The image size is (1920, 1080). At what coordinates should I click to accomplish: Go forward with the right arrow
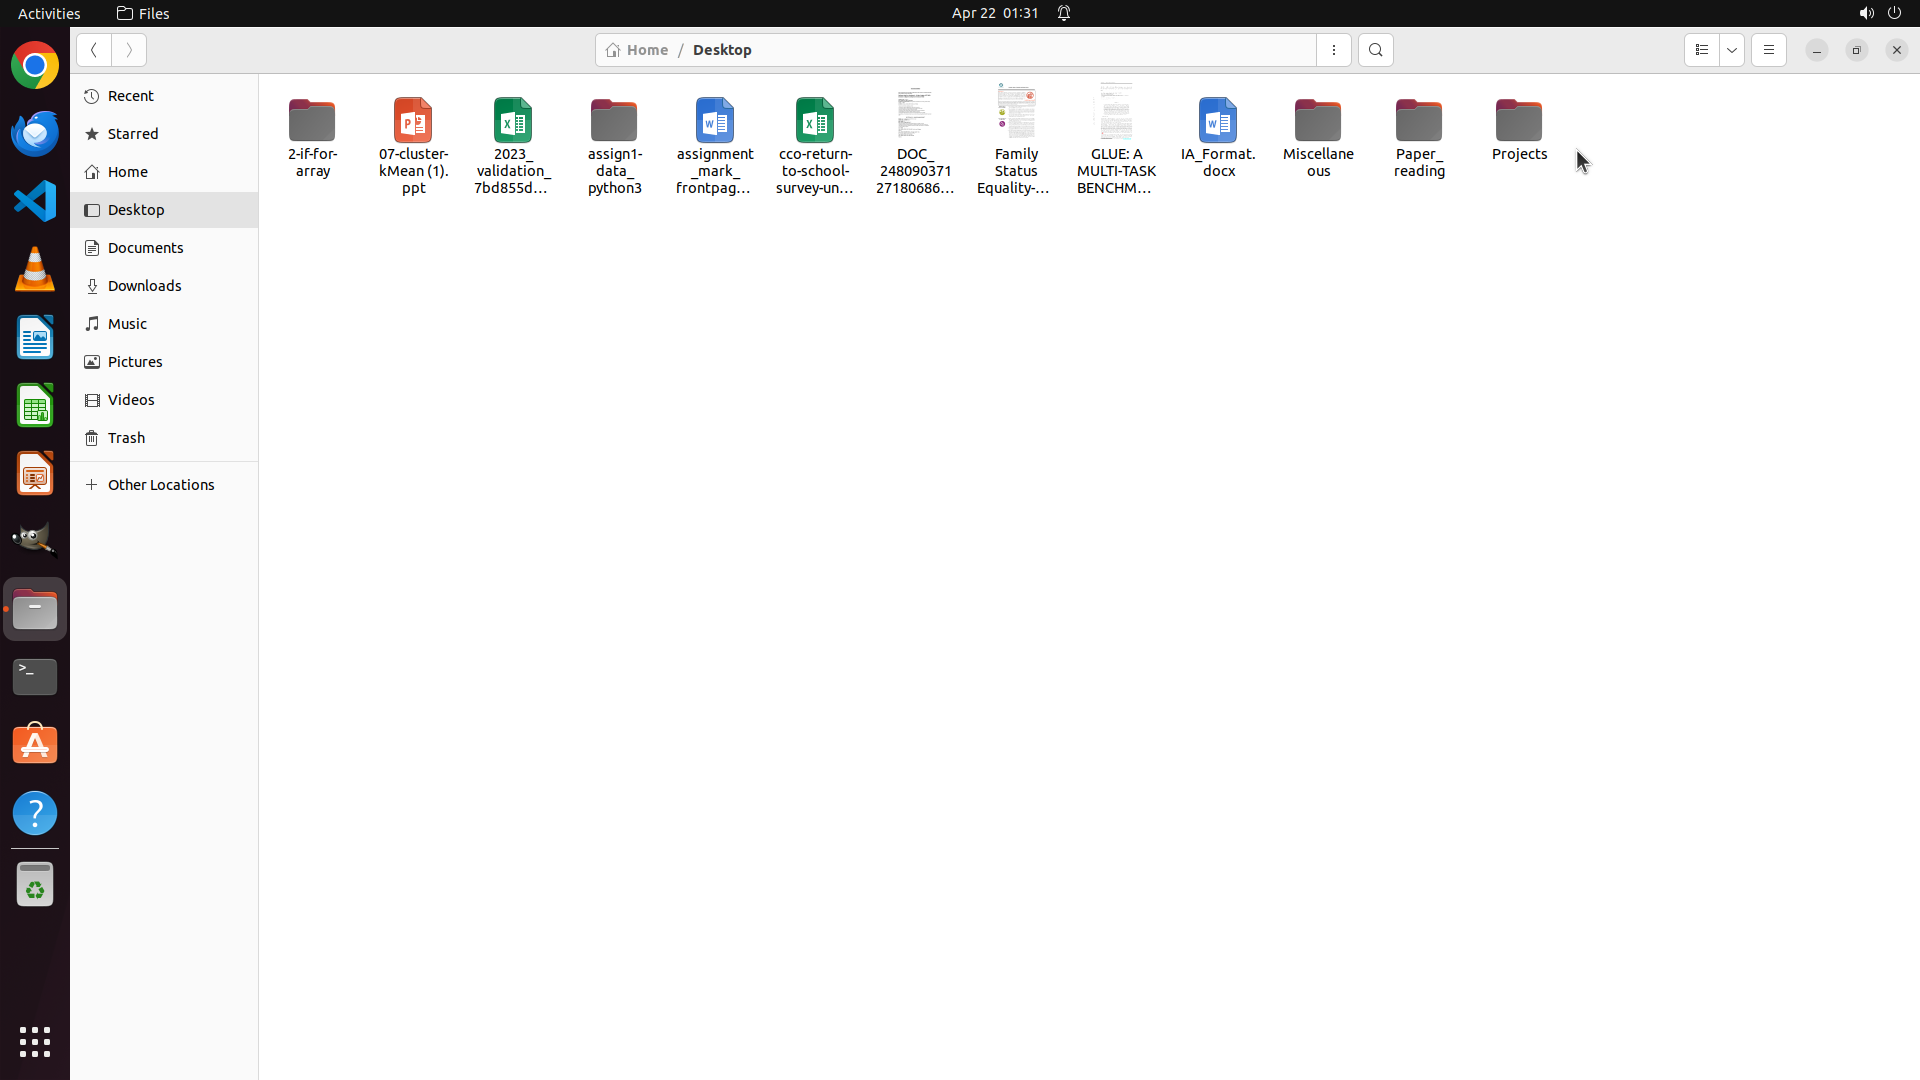coord(129,50)
